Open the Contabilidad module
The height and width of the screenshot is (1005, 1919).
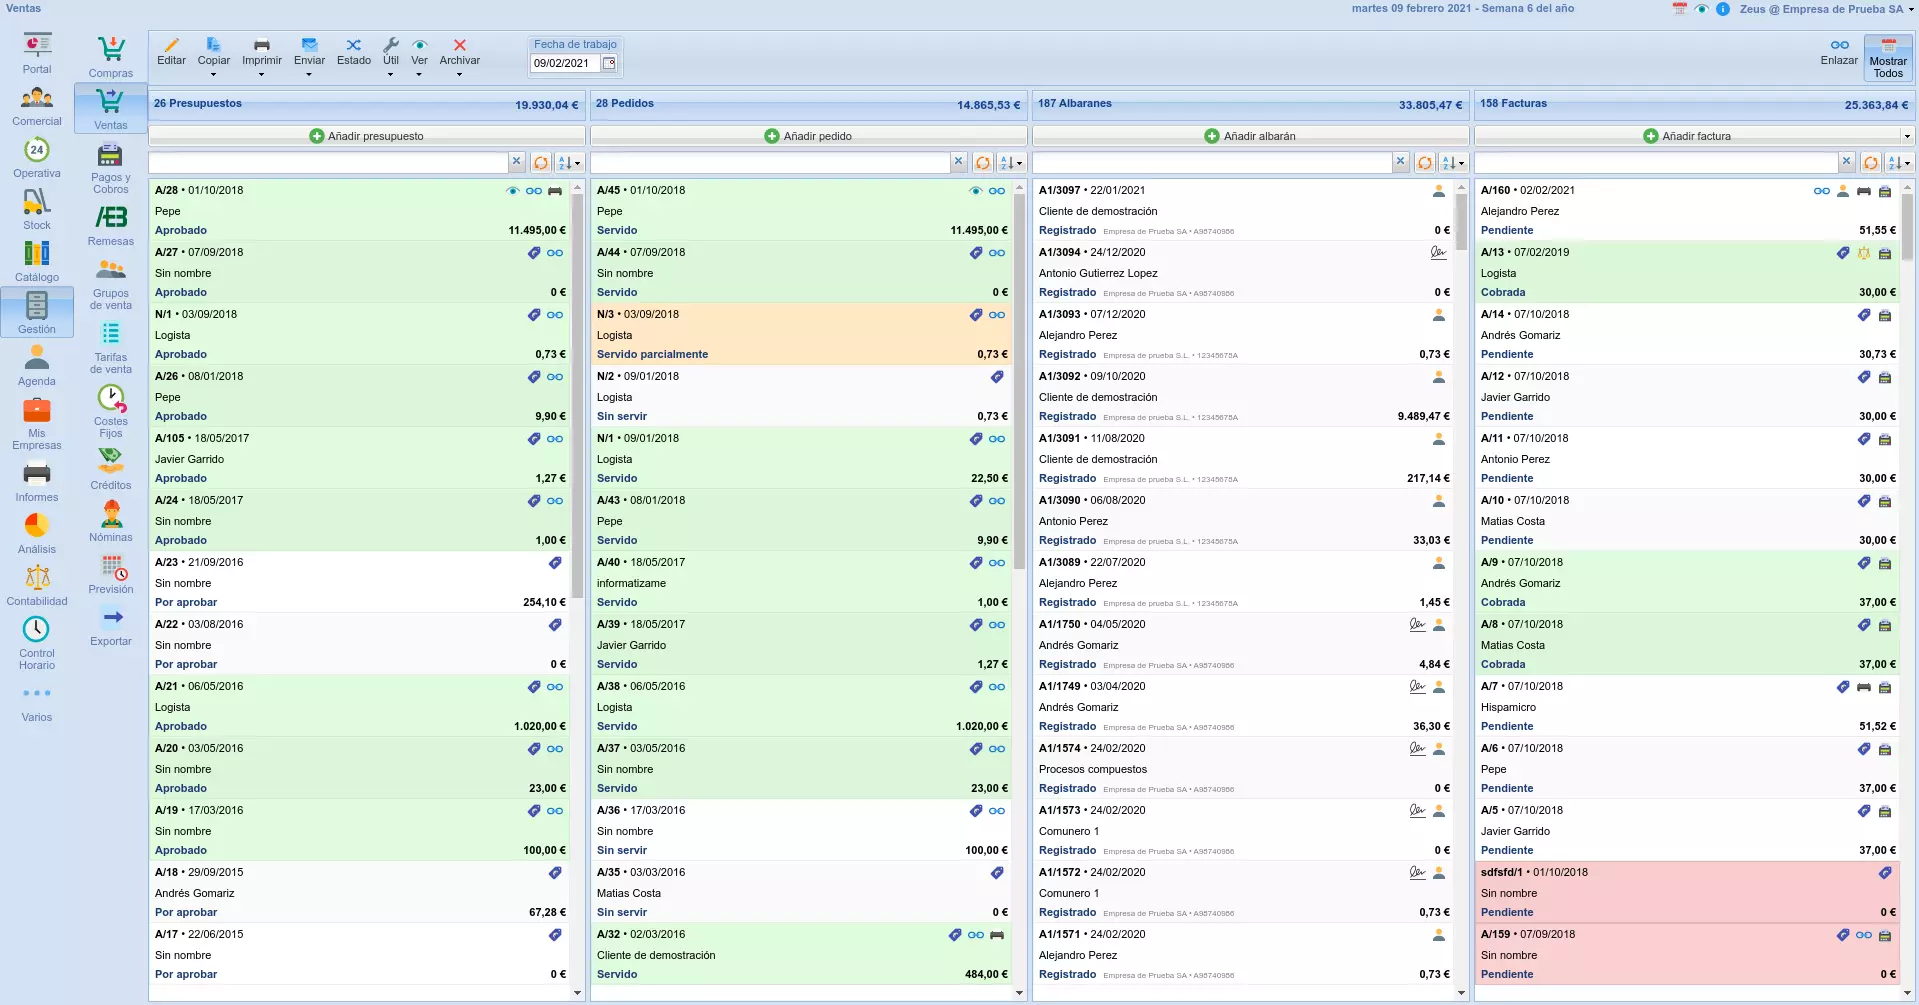pos(37,585)
